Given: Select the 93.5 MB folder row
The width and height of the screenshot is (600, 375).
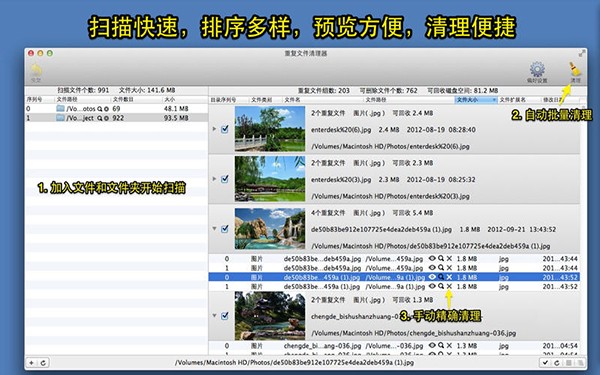Looking at the screenshot, I should coord(116,118).
